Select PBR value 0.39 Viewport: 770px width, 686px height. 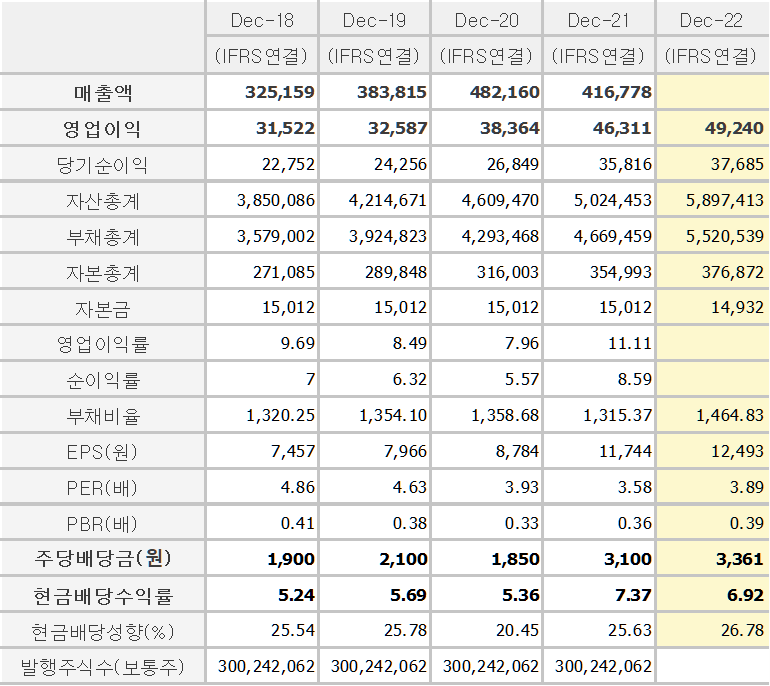746,523
